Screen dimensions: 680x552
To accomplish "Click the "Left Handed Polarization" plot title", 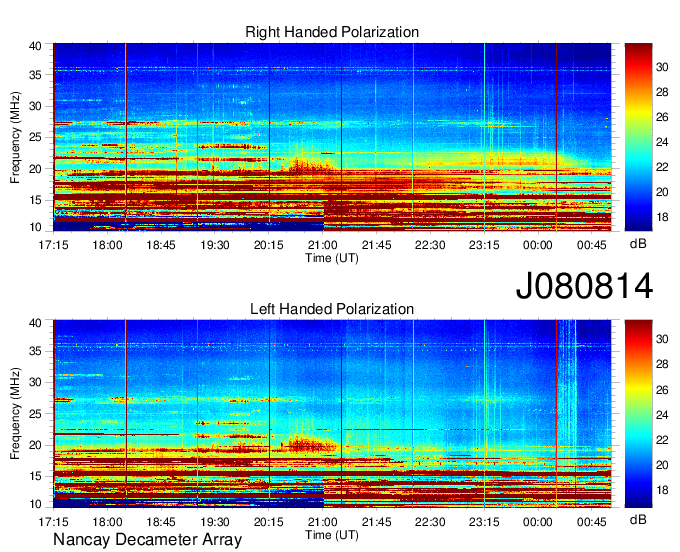I will 332,309.
